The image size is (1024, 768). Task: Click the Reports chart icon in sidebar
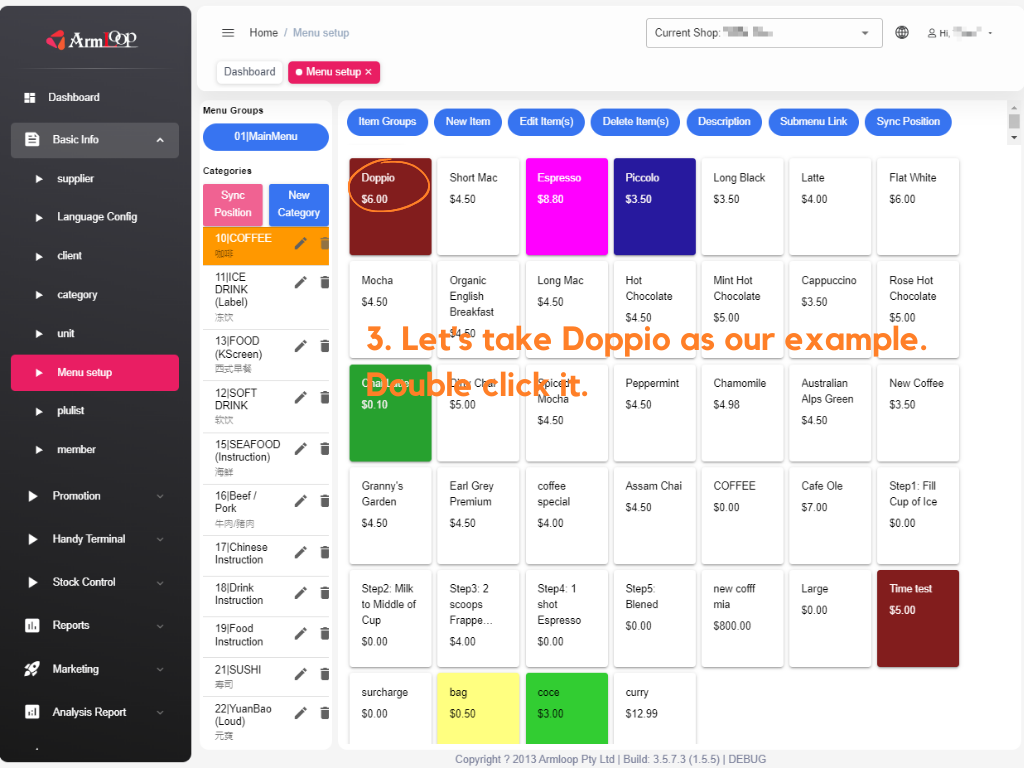coord(31,626)
